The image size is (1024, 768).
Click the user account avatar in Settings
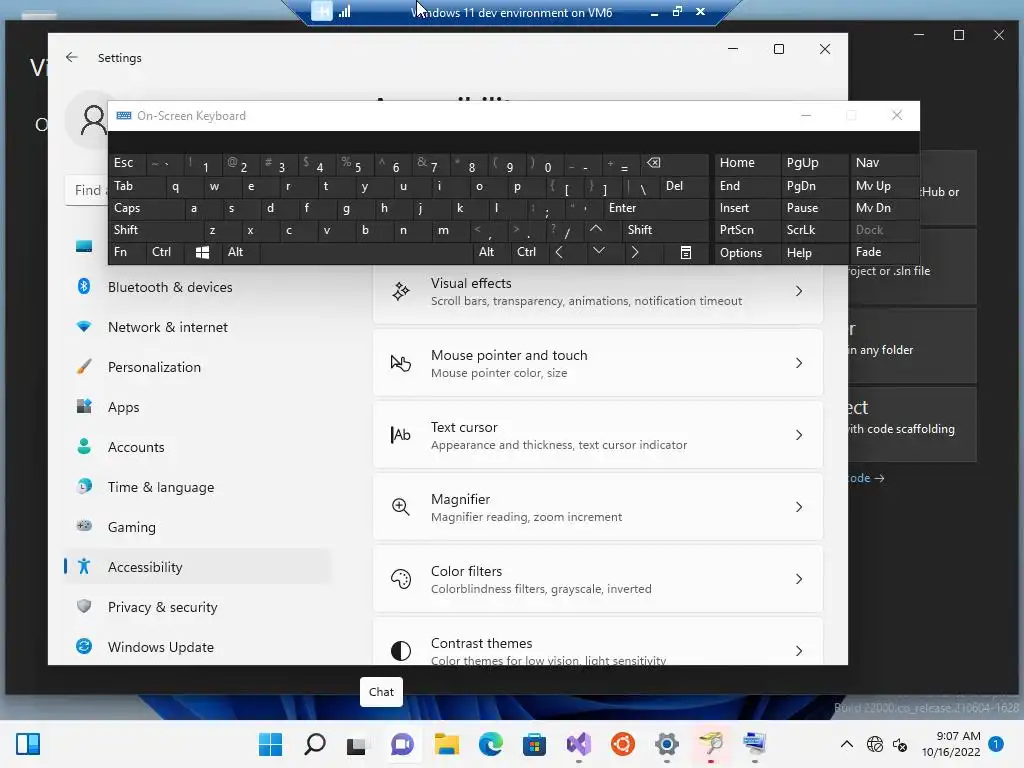93,120
